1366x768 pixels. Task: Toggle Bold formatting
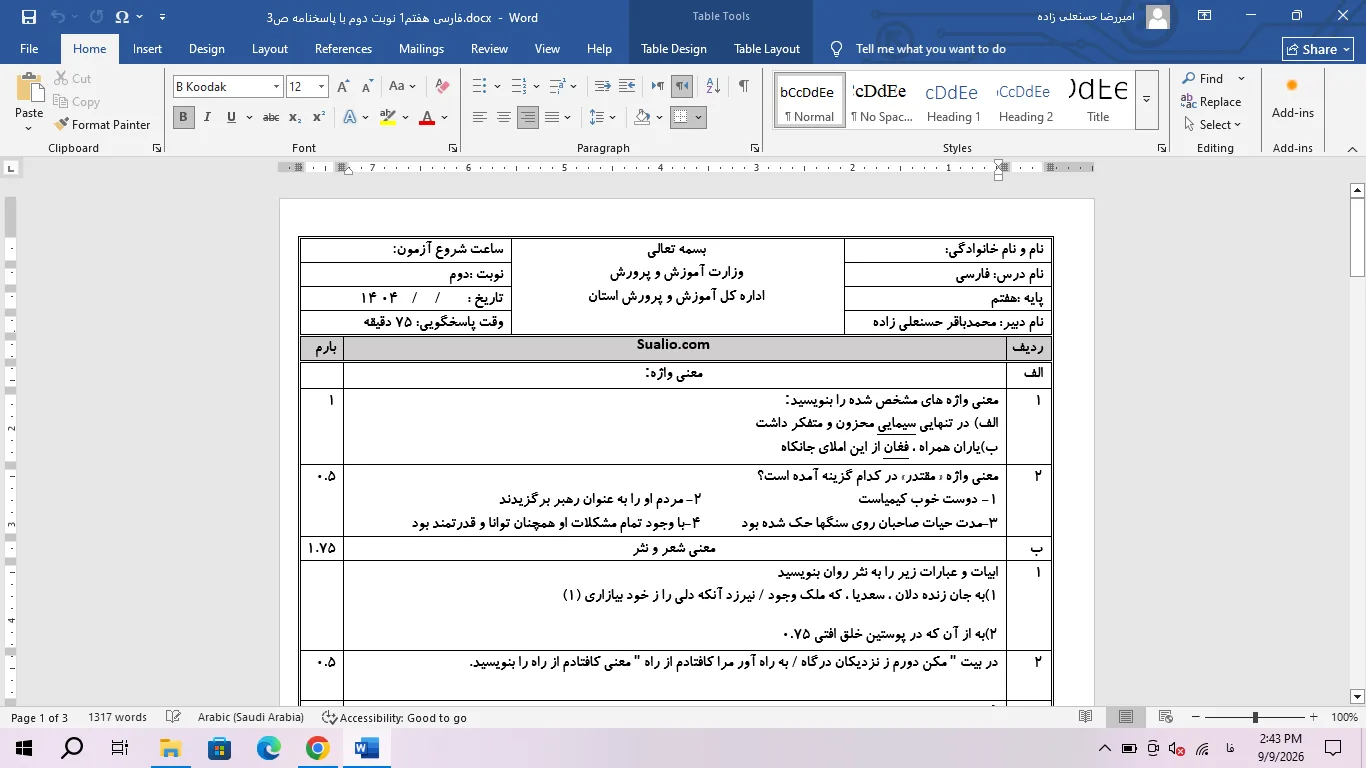pyautogui.click(x=184, y=117)
